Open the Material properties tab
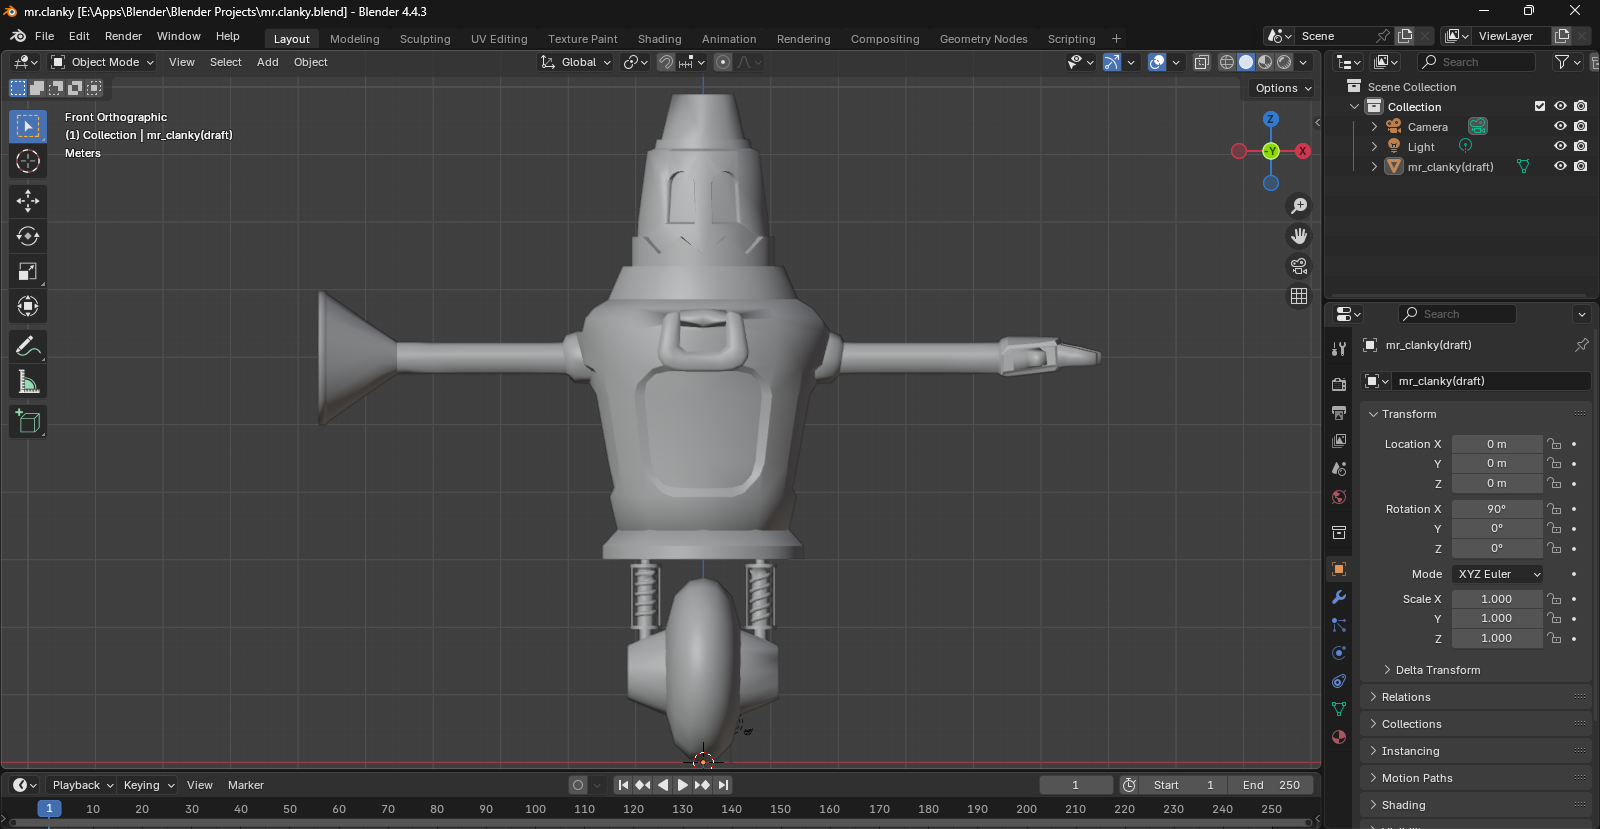This screenshot has width=1600, height=829. 1339,737
